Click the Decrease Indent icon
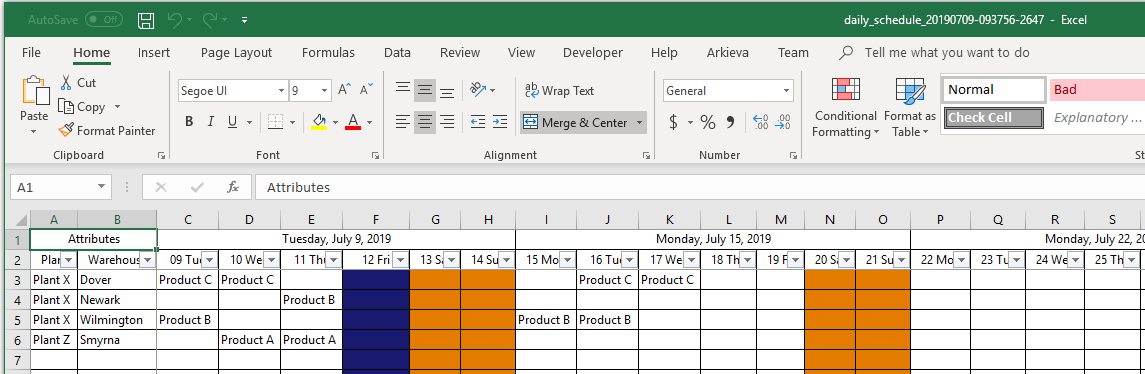The height and width of the screenshot is (374, 1145). click(x=478, y=122)
